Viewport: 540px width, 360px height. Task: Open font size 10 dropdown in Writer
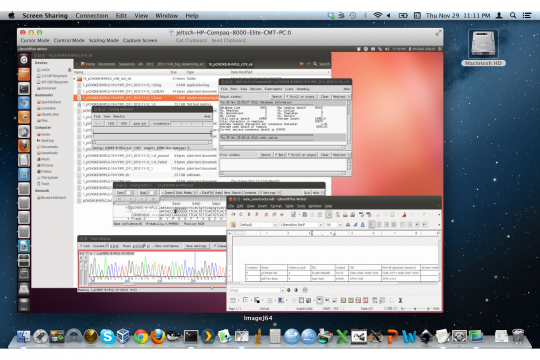click(x=340, y=225)
